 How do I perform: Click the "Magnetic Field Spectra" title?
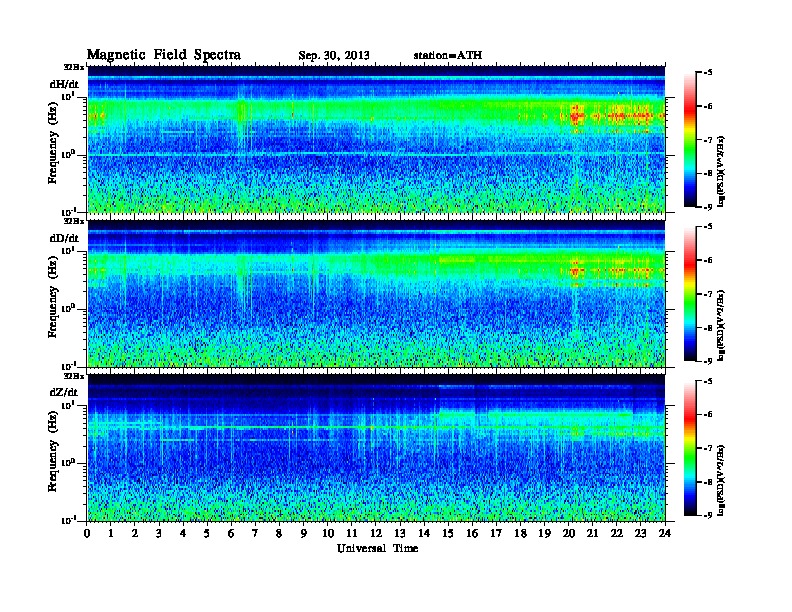[x=164, y=55]
